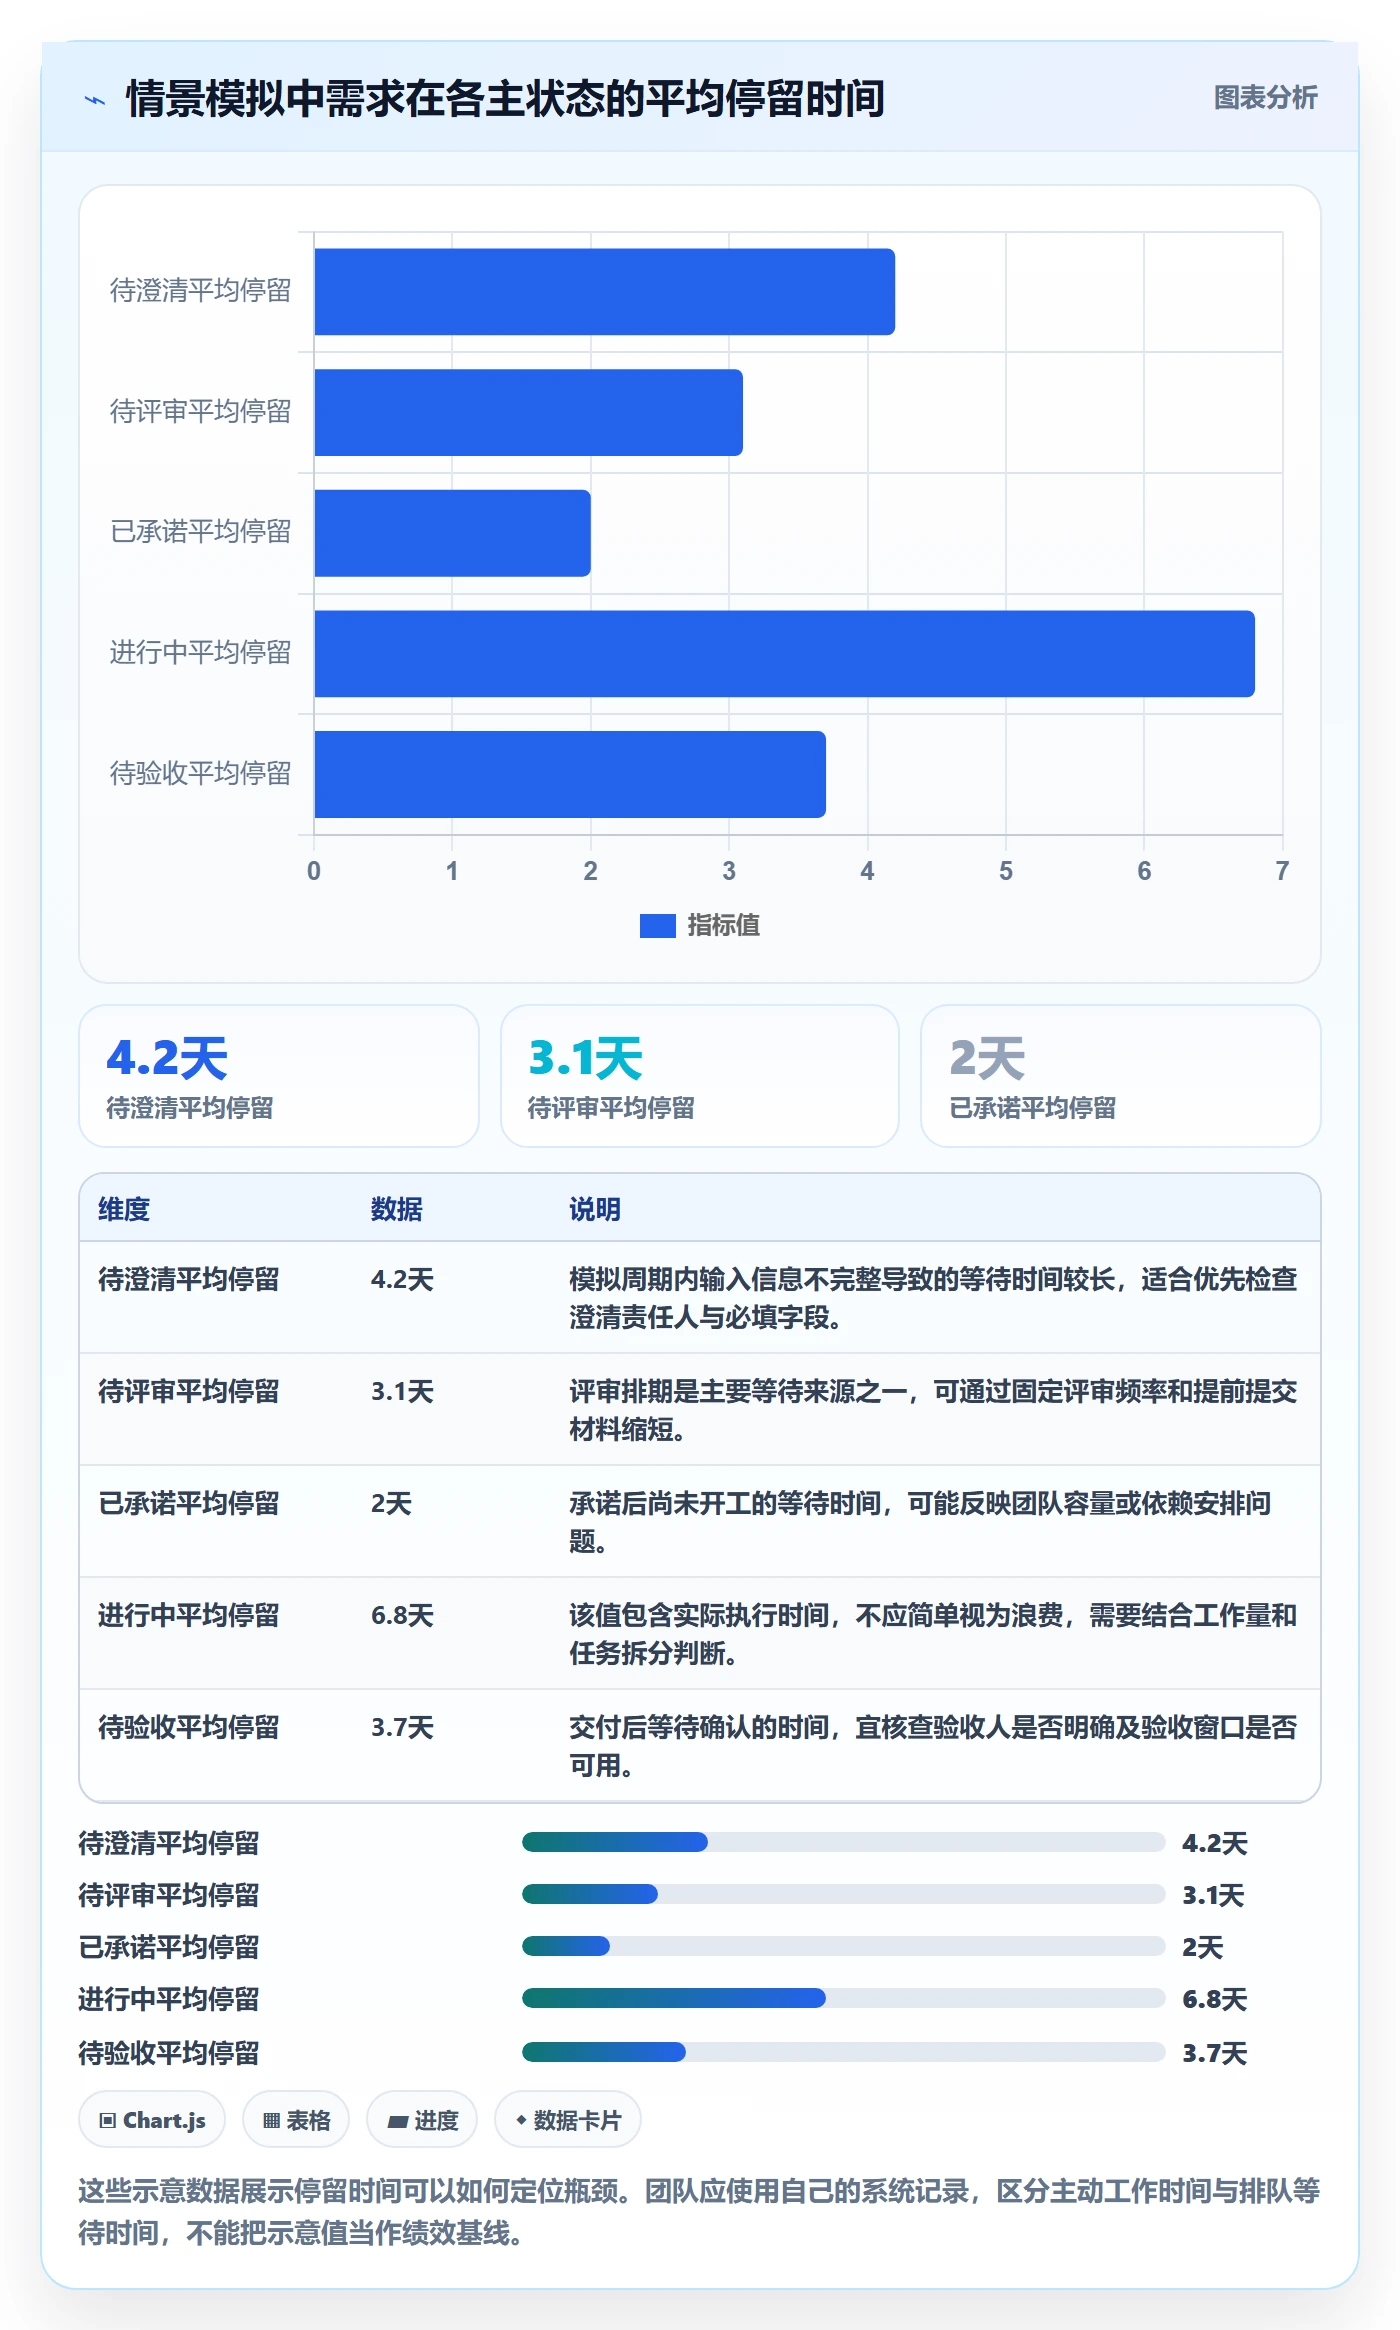This screenshot has height=2330, width=1400.
Task: Select the 进度 chip
Action: tap(422, 2120)
